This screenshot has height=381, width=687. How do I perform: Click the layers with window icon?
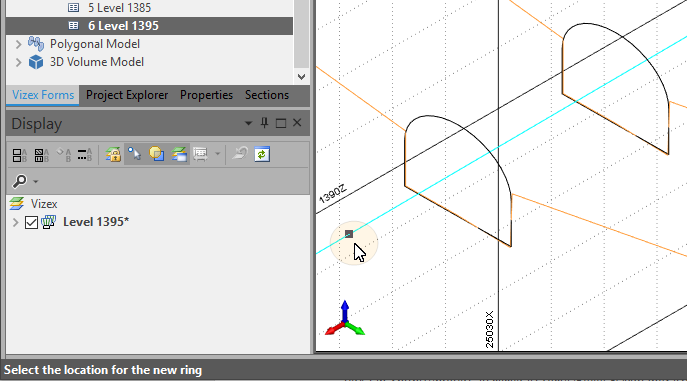pyautogui.click(x=179, y=155)
